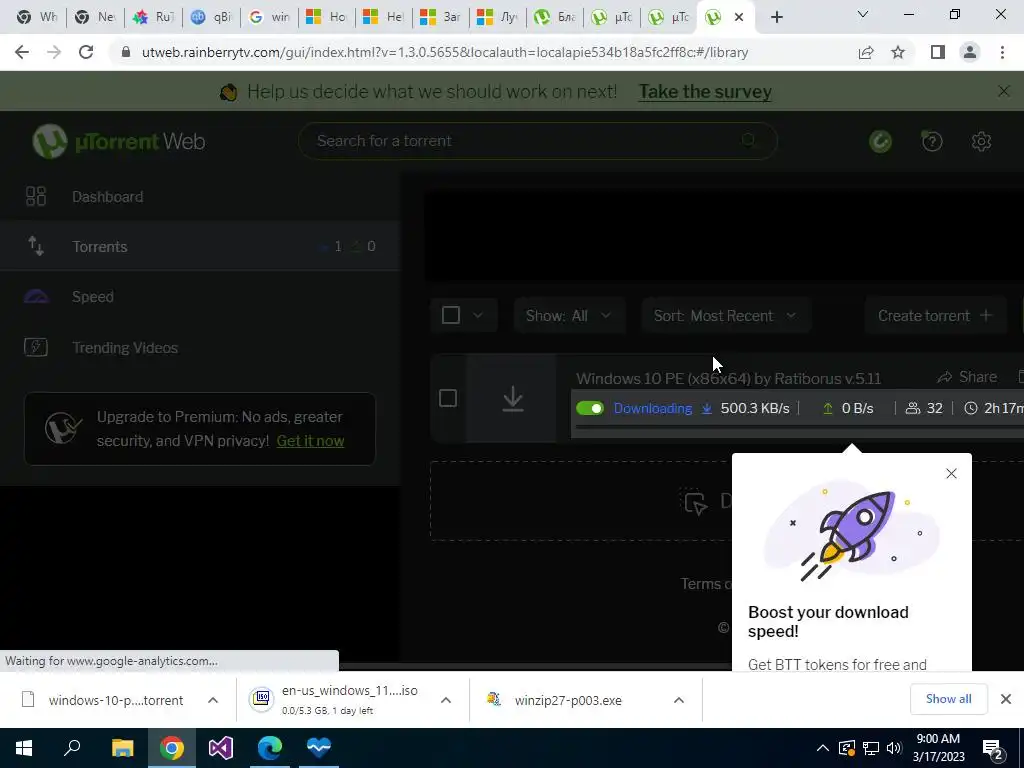Focus the Search for a torrent field
Screen dimensions: 1024x768
tap(537, 140)
